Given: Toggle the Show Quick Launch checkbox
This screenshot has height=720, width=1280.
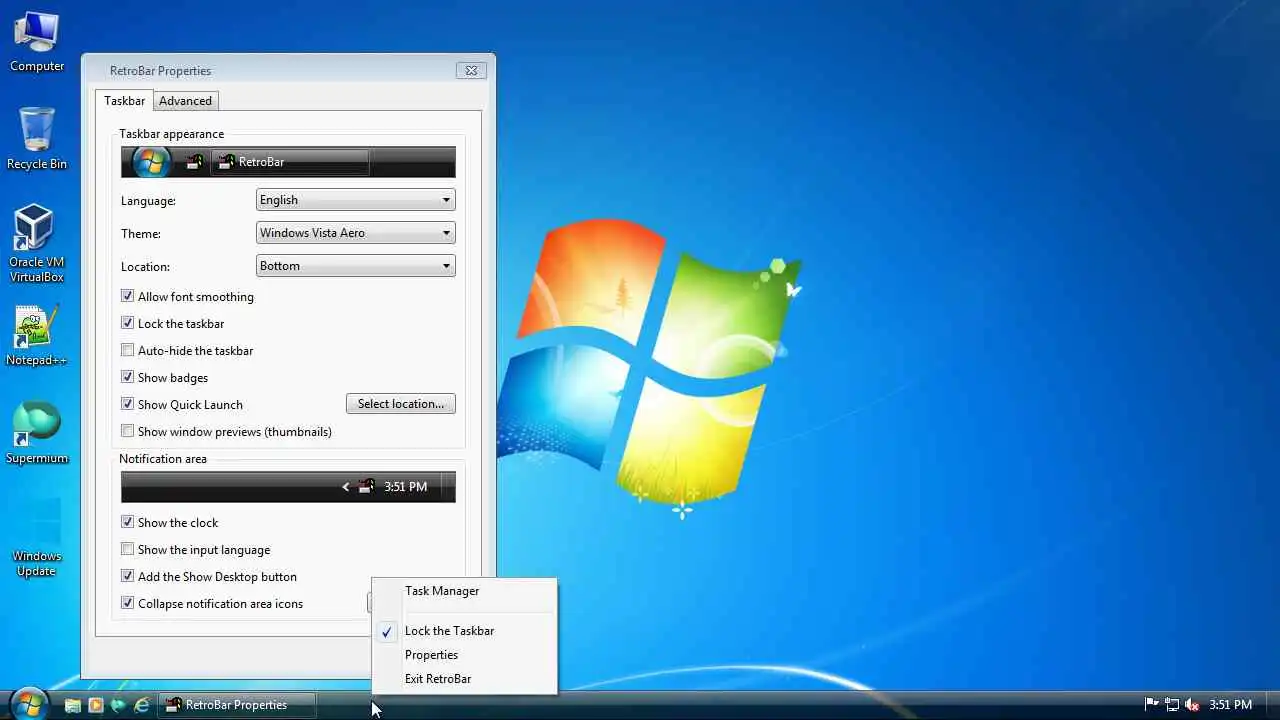Looking at the screenshot, I should point(127,404).
